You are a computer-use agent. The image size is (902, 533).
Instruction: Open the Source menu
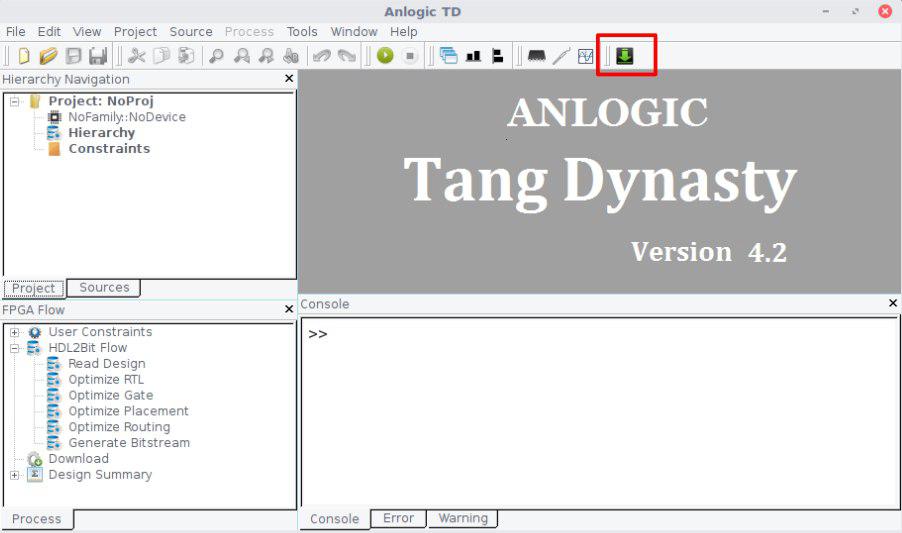point(191,32)
